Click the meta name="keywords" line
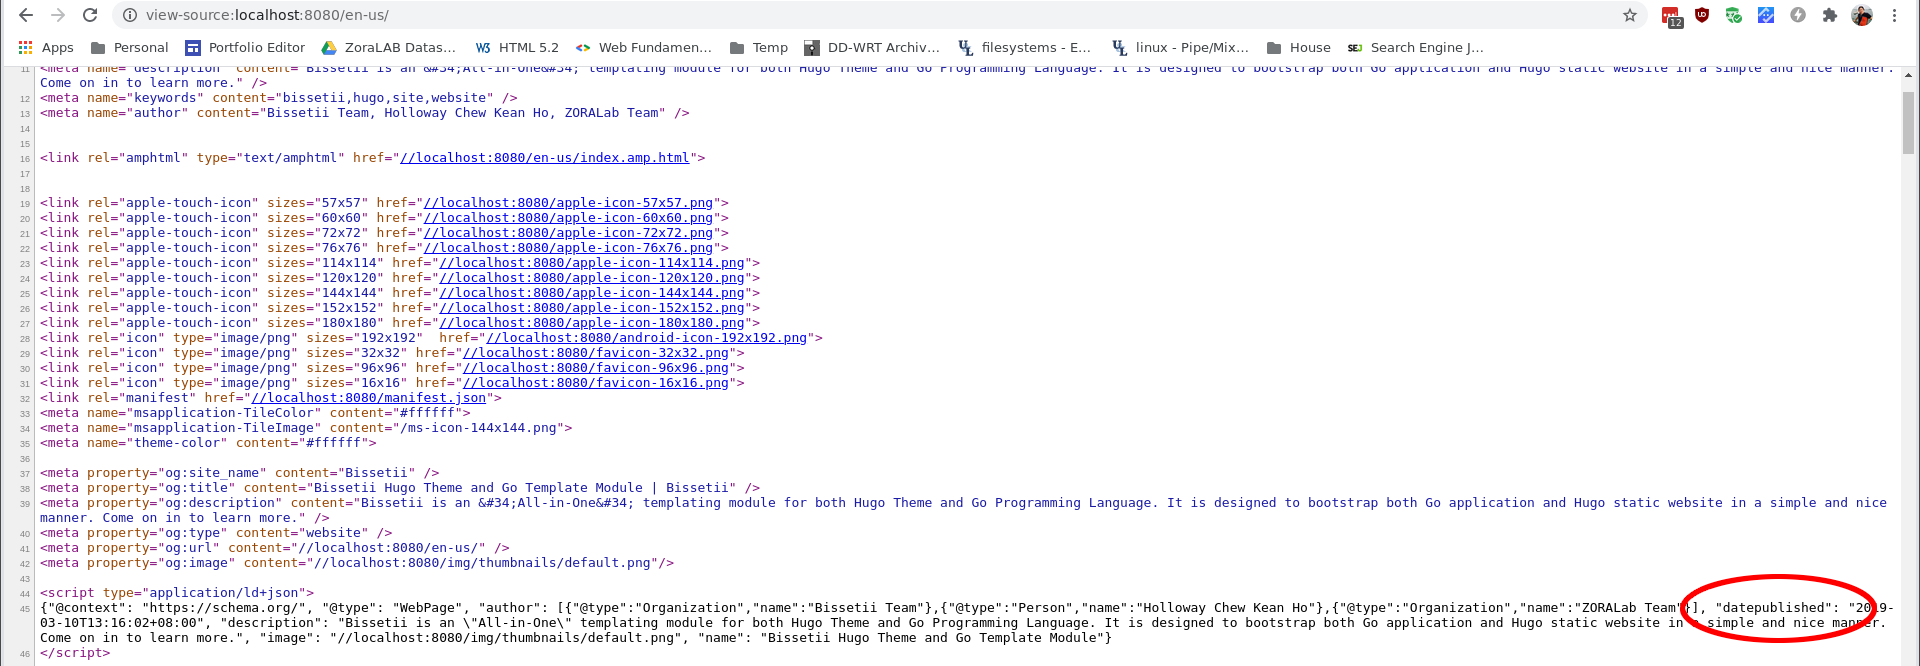The height and width of the screenshot is (666, 1920). coord(279,98)
